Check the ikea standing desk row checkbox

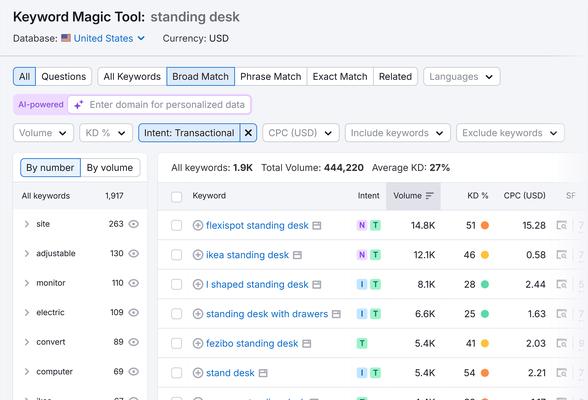[176, 255]
